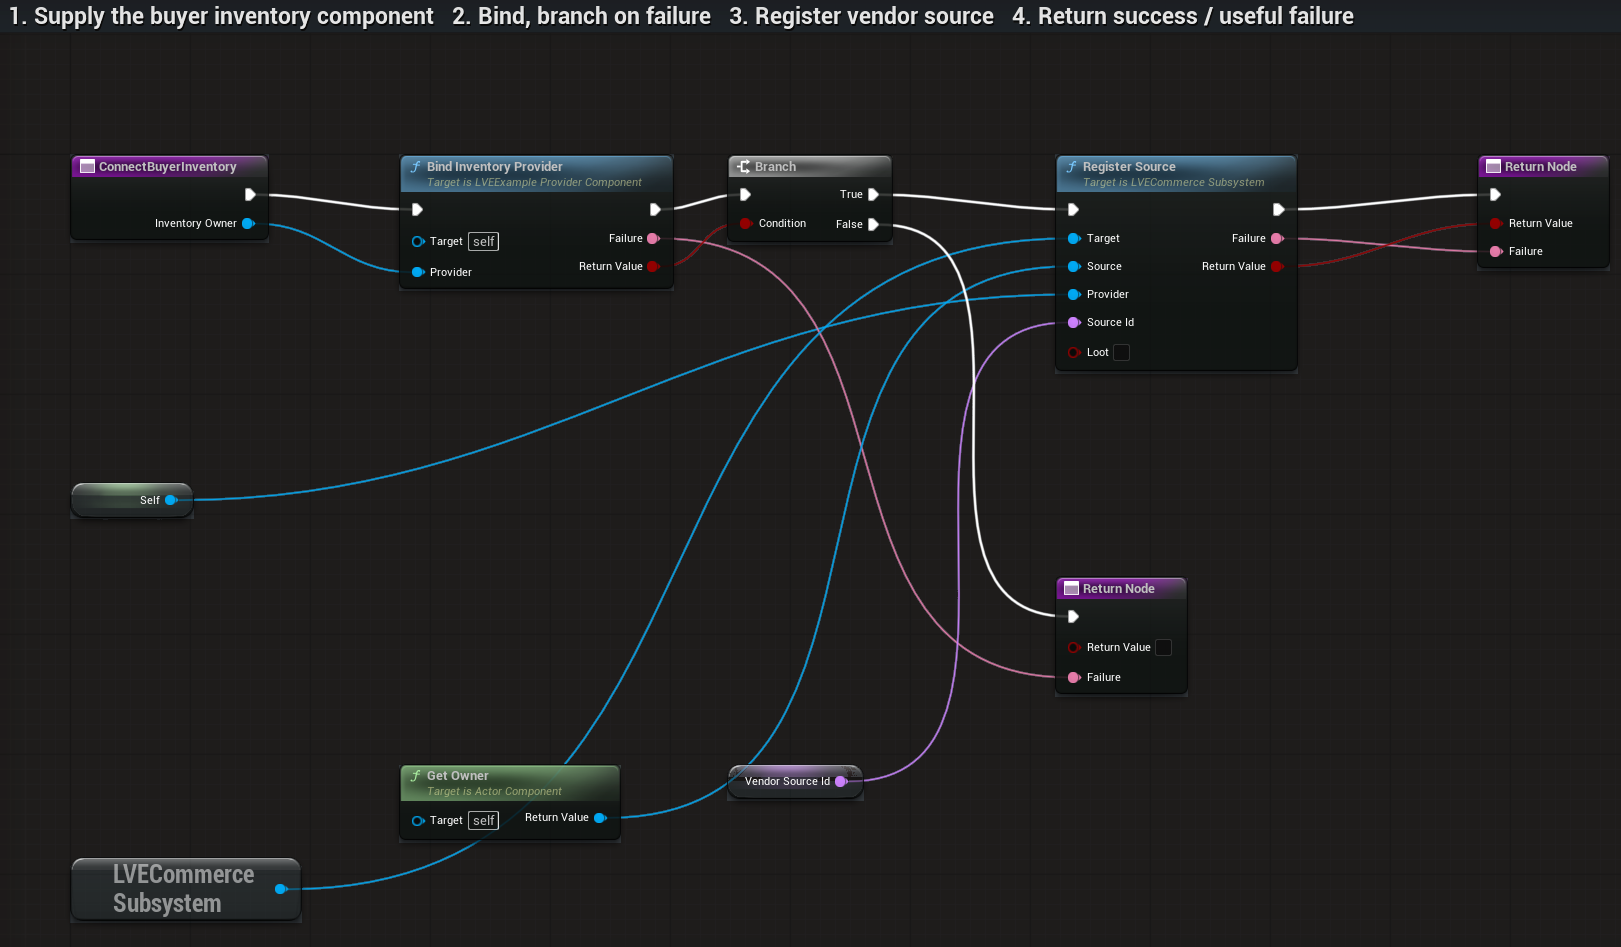Click the LVECommerce Subsystem output pin
The image size is (1621, 947).
[281, 889]
